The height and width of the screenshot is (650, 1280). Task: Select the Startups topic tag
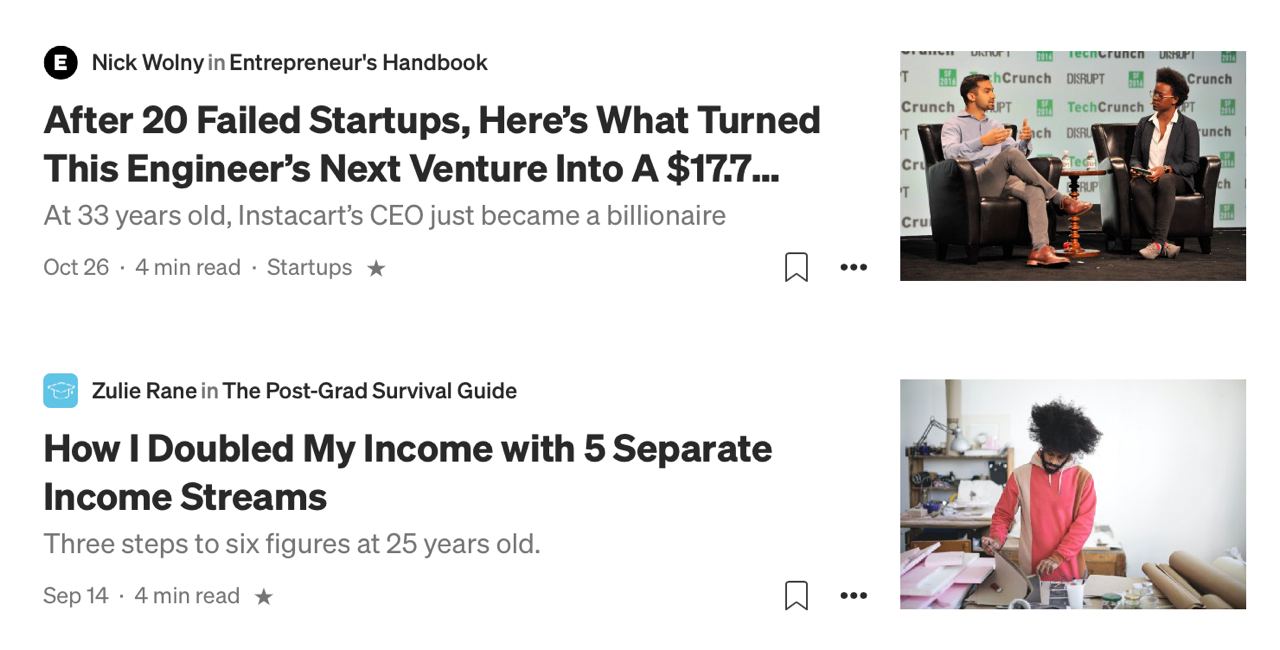click(309, 267)
